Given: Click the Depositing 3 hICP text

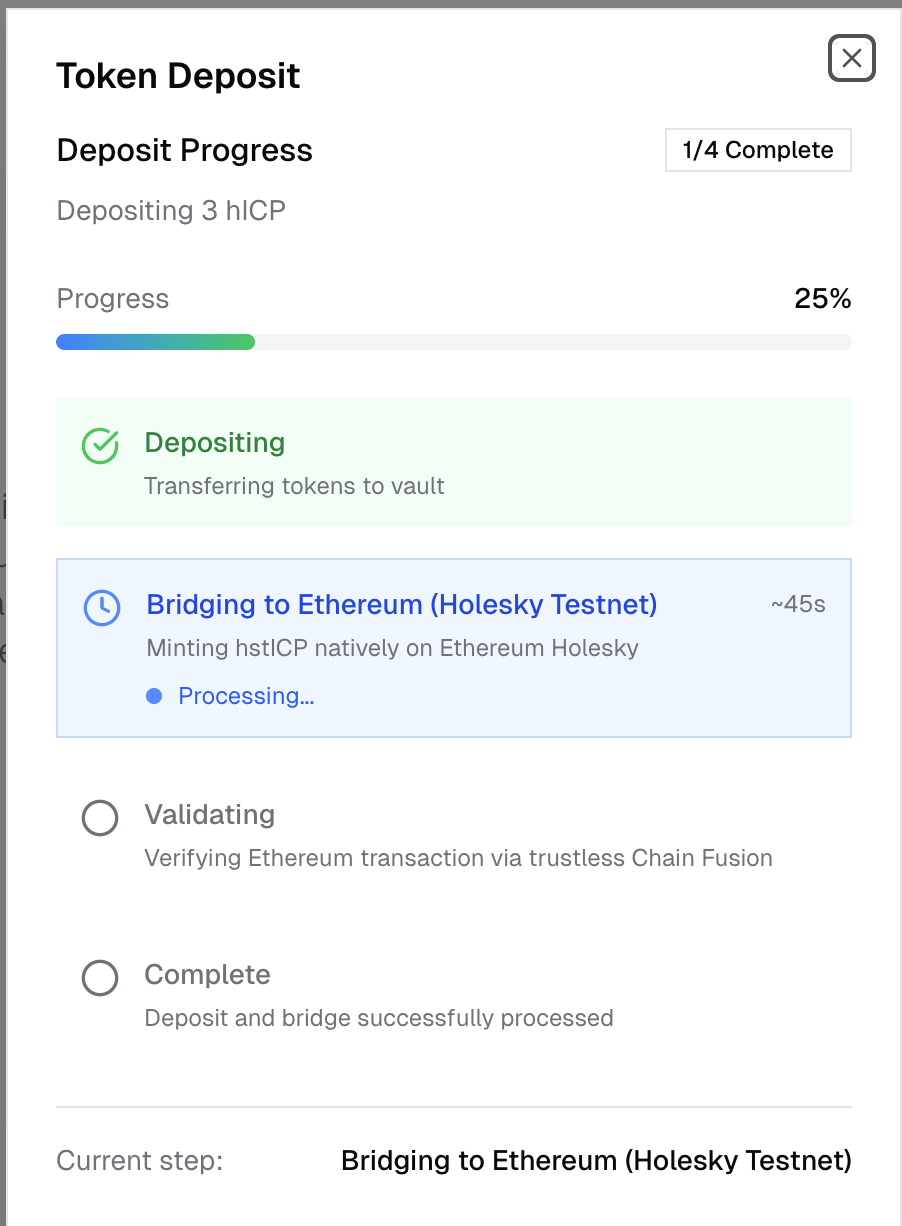Looking at the screenshot, I should [x=171, y=211].
